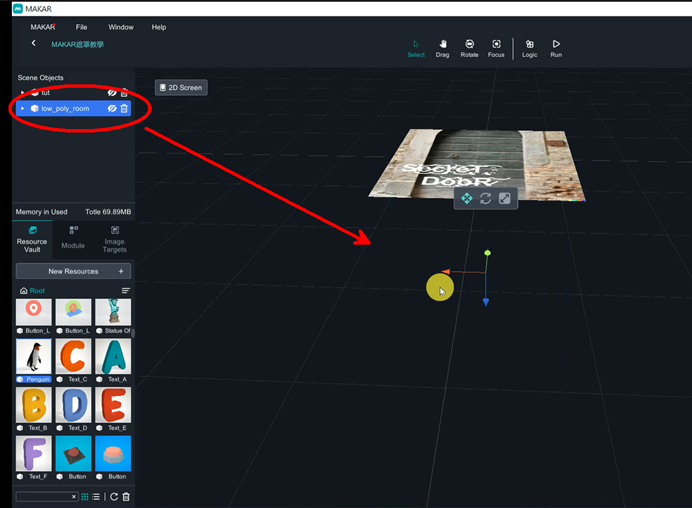Activate the Rotate view tool
This screenshot has height=508, width=692.
click(469, 48)
